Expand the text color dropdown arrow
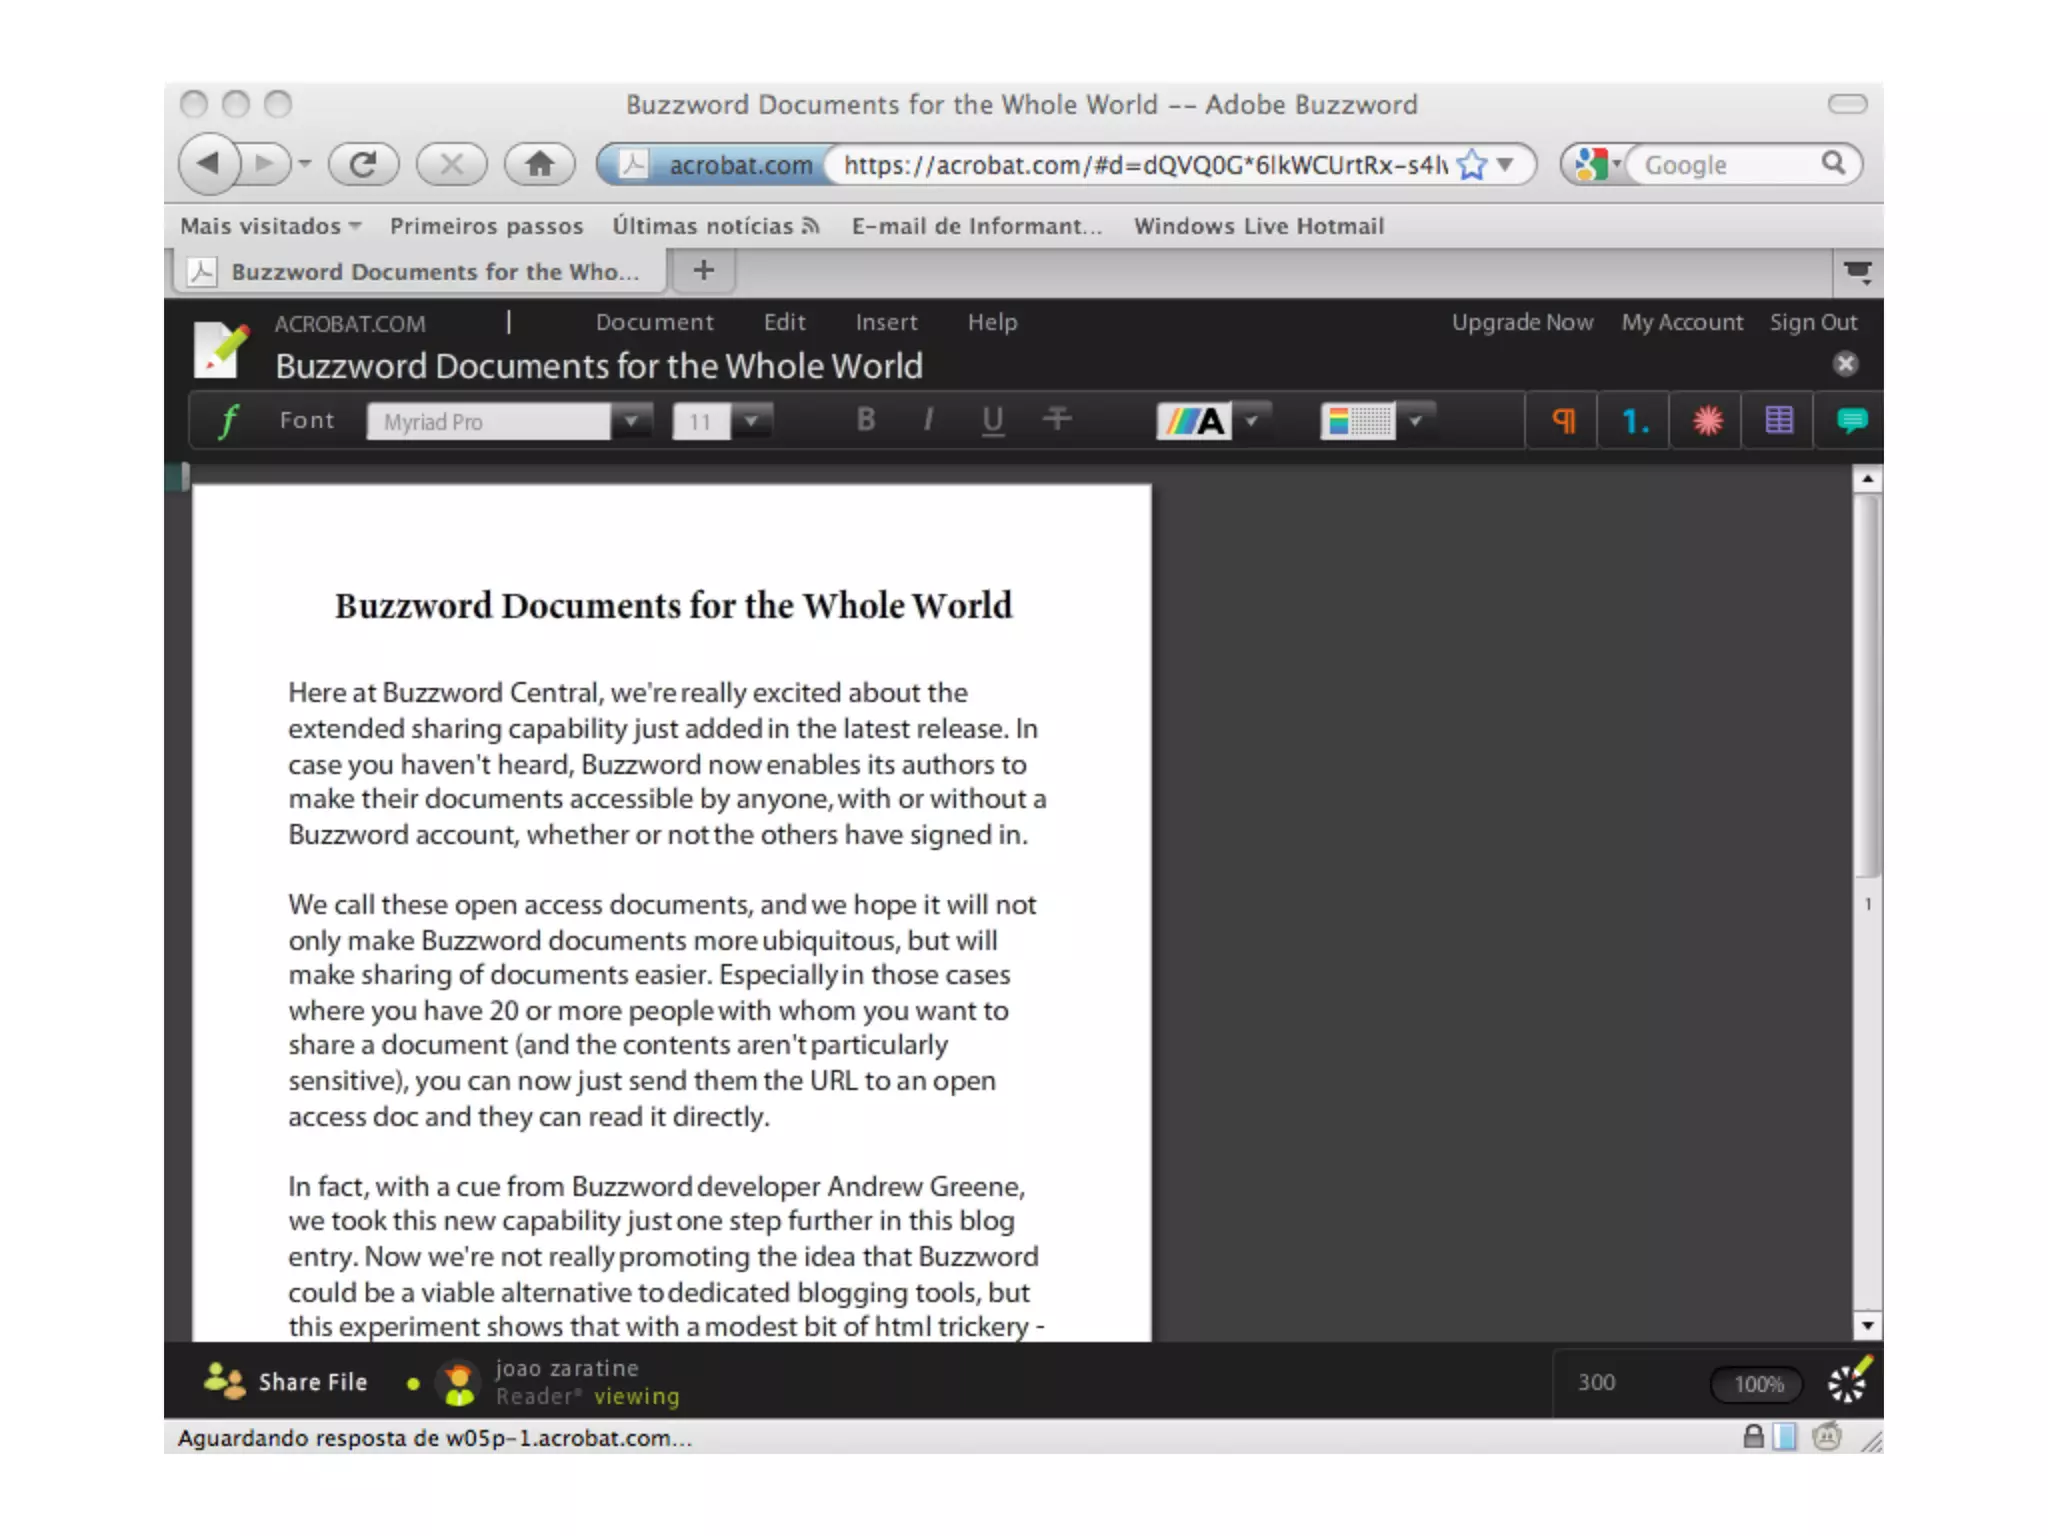The image size is (2048, 1536). pos(1251,421)
